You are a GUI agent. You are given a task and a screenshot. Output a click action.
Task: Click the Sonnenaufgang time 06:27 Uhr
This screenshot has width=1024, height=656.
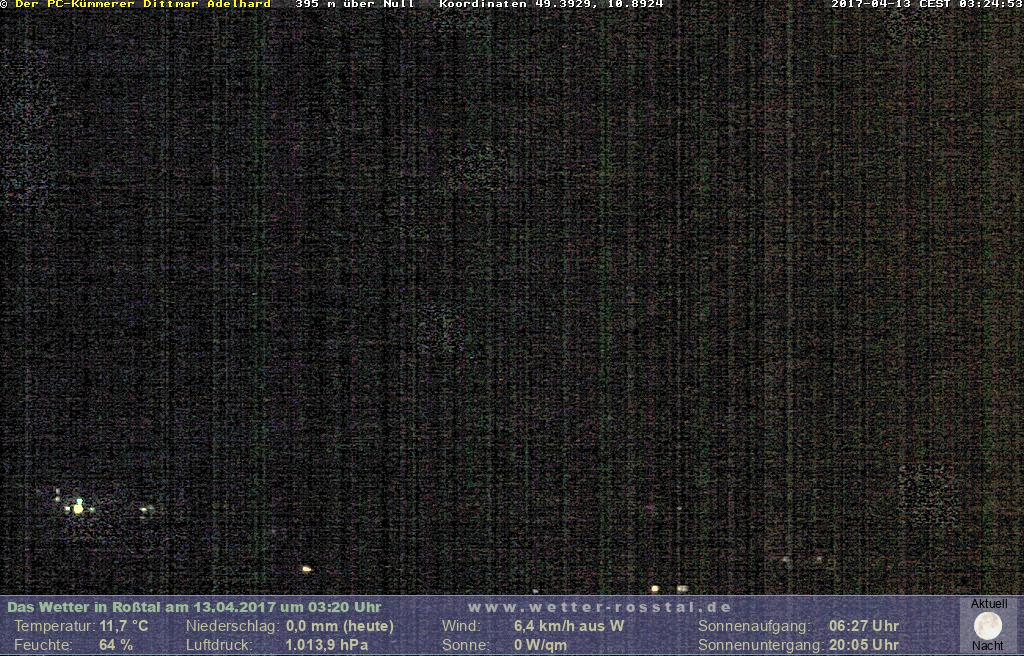(x=864, y=626)
